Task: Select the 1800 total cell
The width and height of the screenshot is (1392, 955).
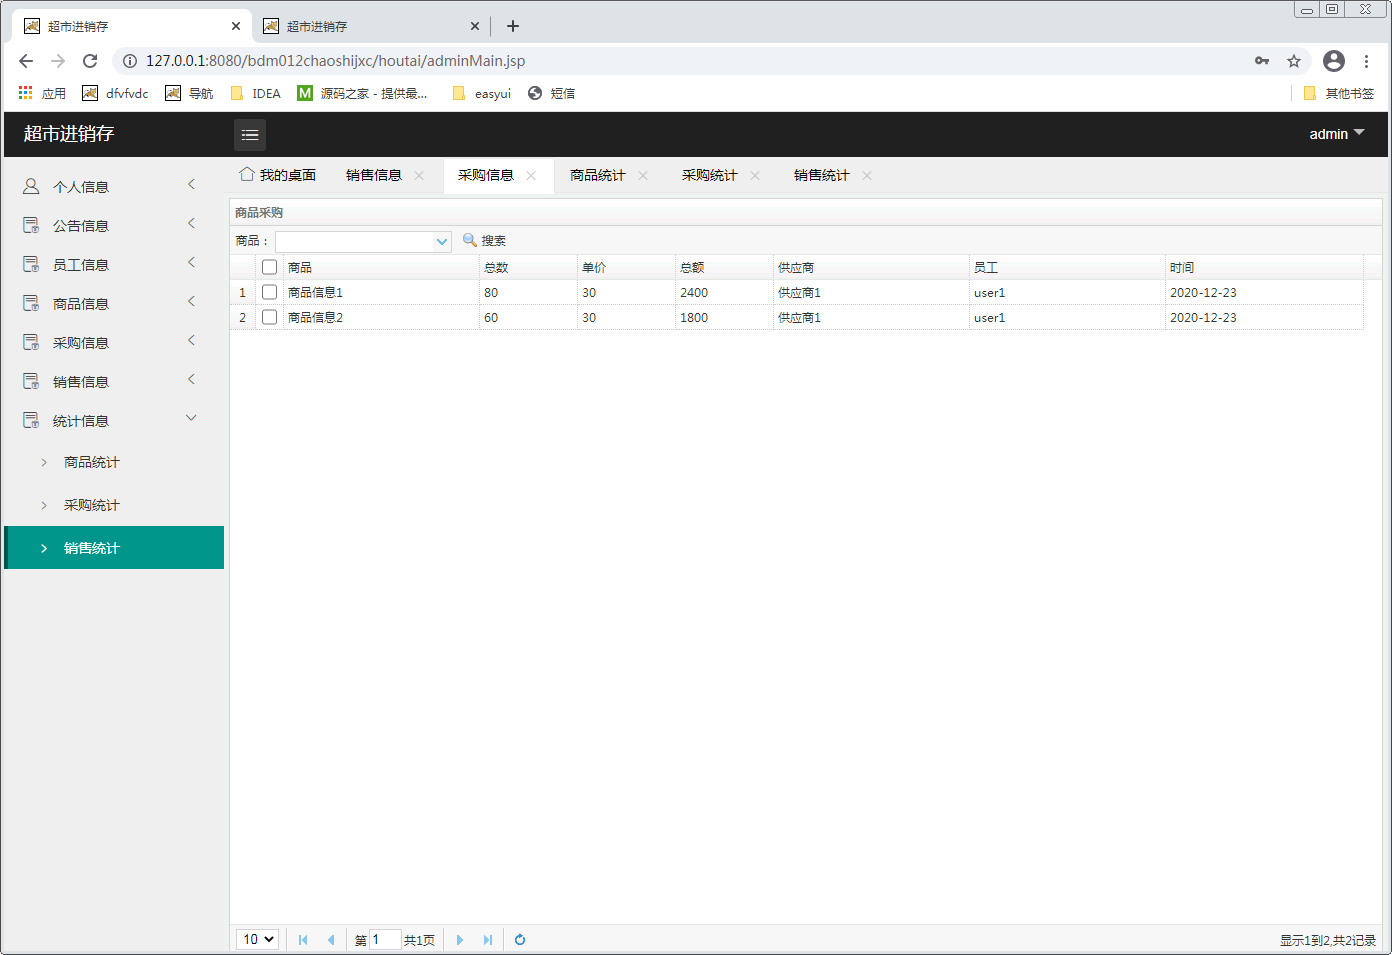Action: (725, 317)
